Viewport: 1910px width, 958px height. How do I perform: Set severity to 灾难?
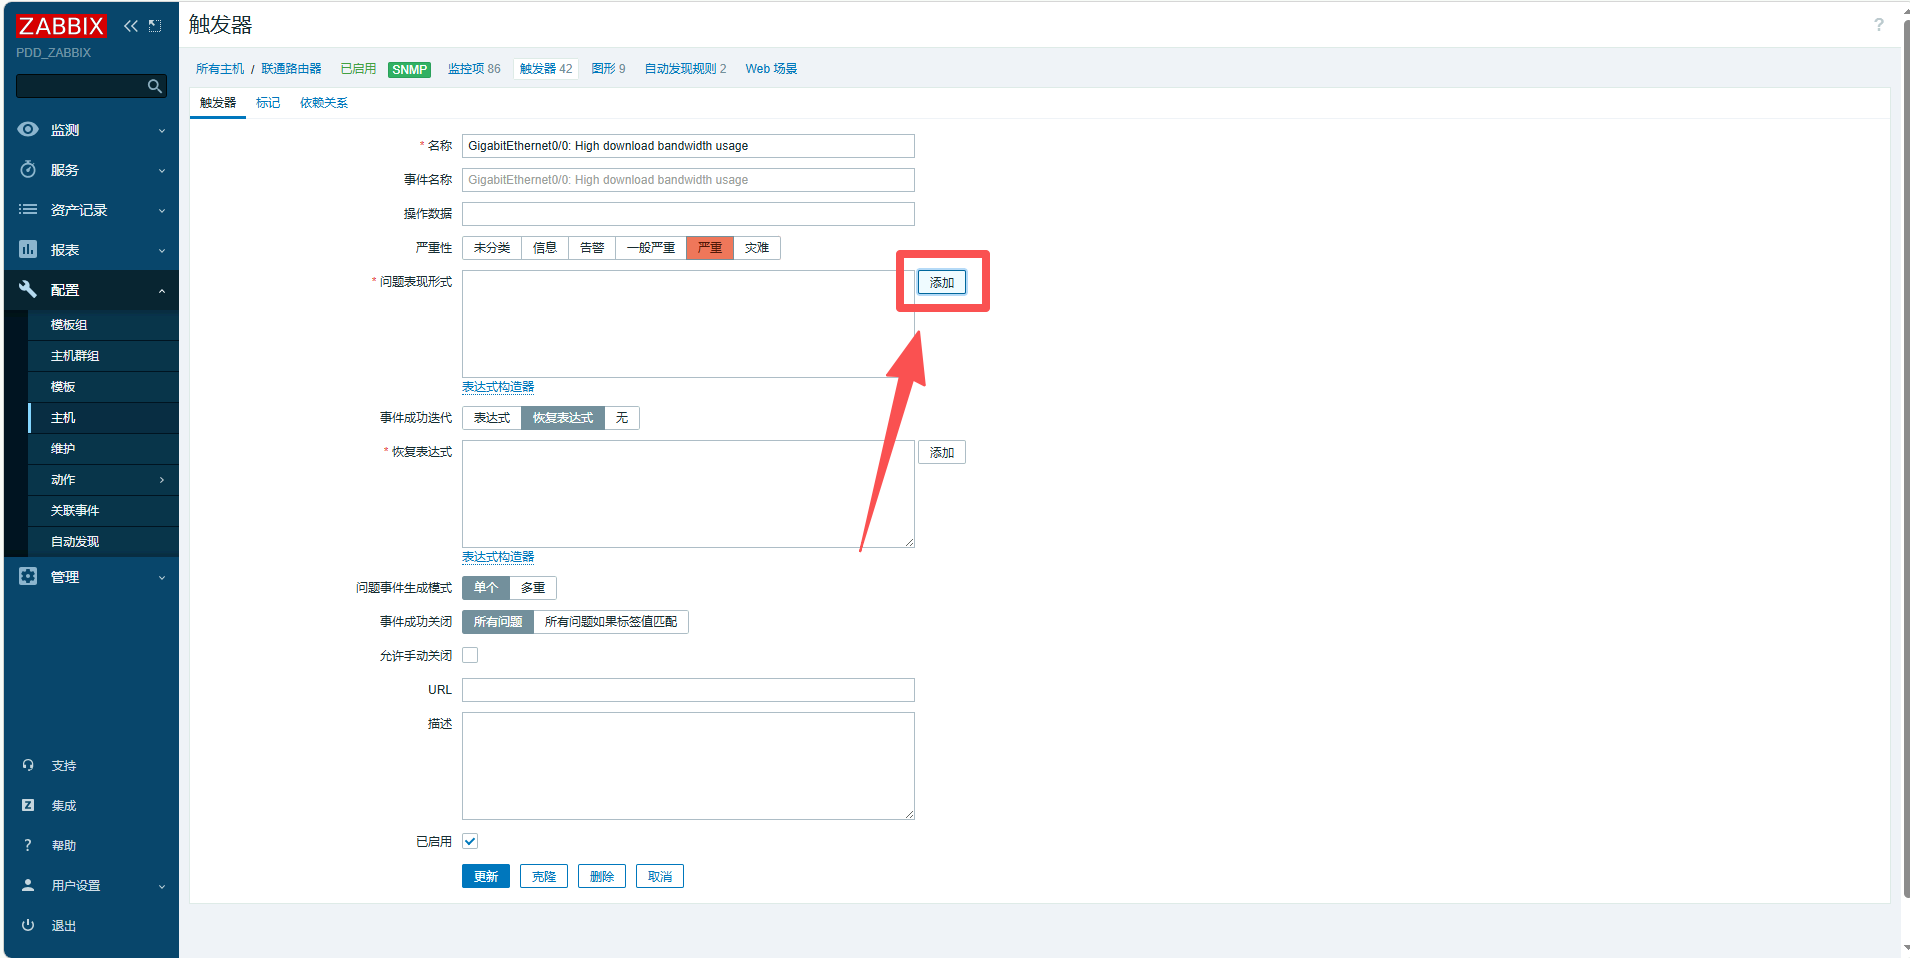(x=757, y=248)
